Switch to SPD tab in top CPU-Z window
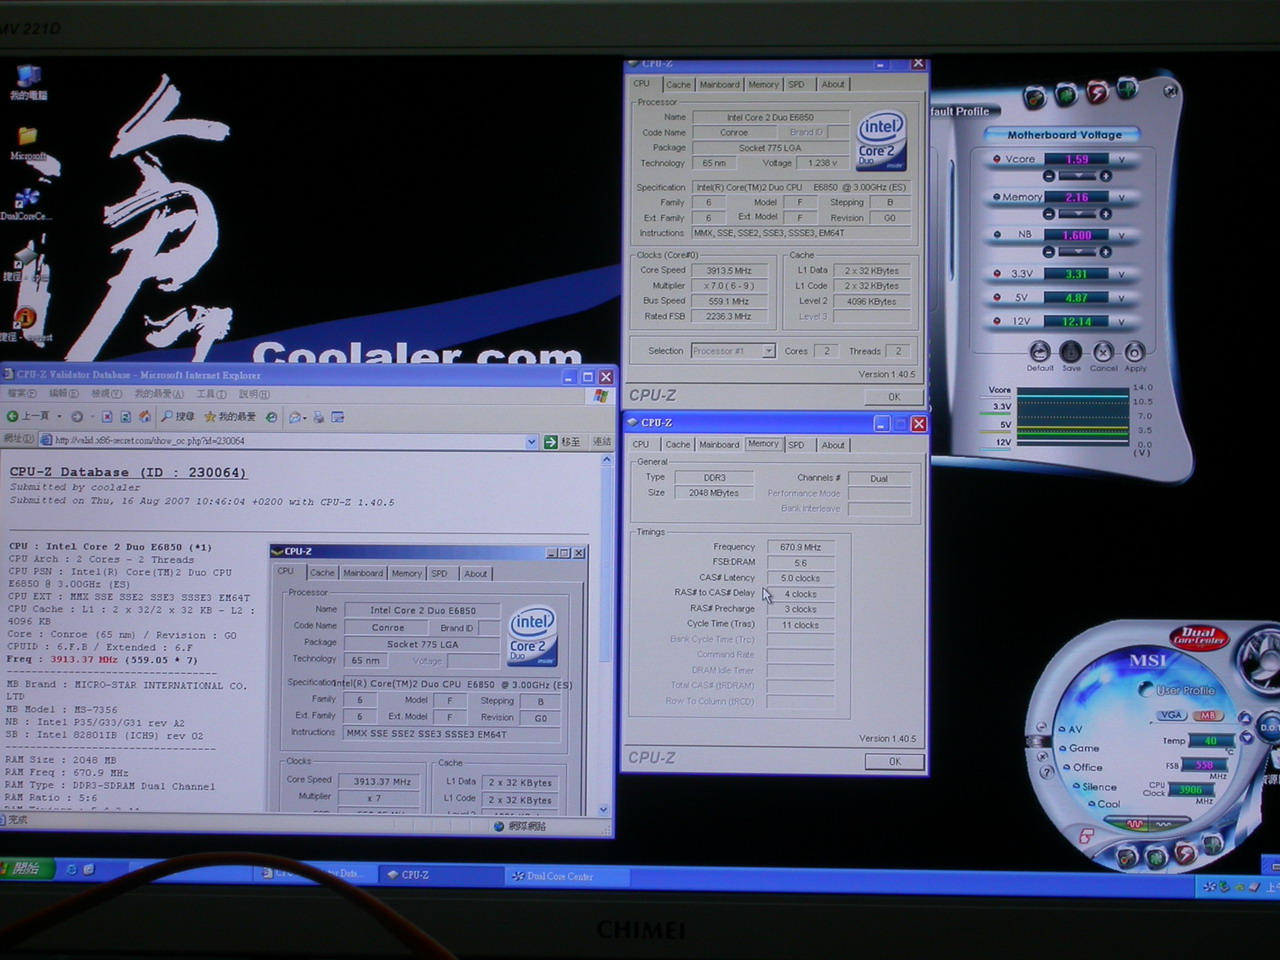 pyautogui.click(x=796, y=85)
